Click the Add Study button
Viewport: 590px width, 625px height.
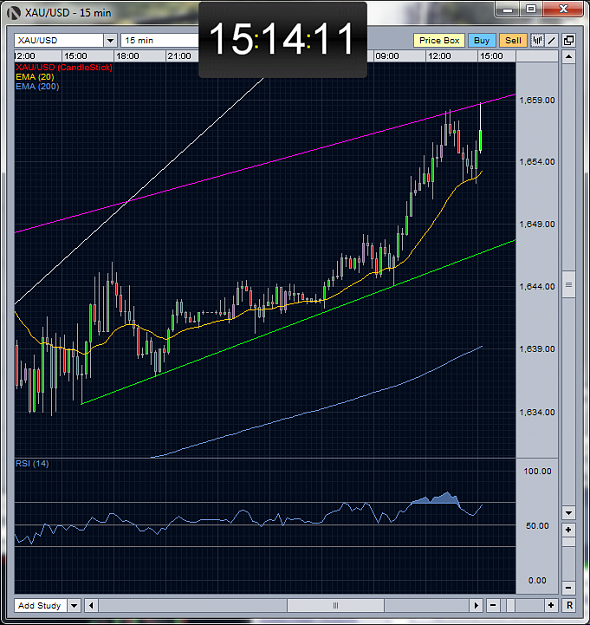[x=40, y=605]
